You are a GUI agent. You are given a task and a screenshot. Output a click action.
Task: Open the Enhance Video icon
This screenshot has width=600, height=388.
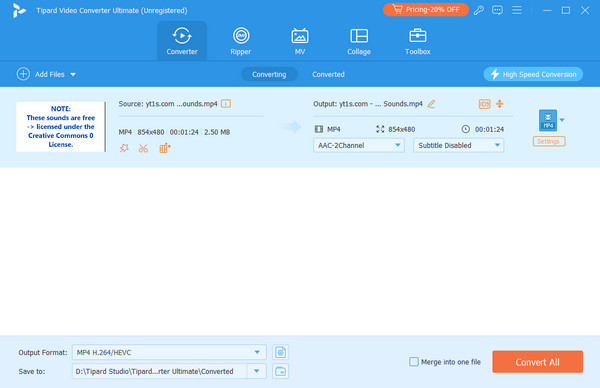pyautogui.click(x=165, y=148)
